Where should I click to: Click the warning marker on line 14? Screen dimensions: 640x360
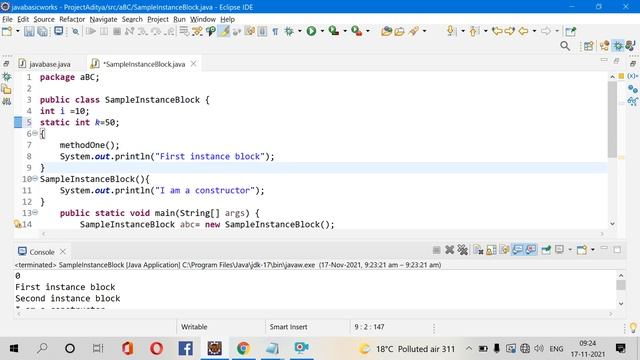click(x=18, y=224)
